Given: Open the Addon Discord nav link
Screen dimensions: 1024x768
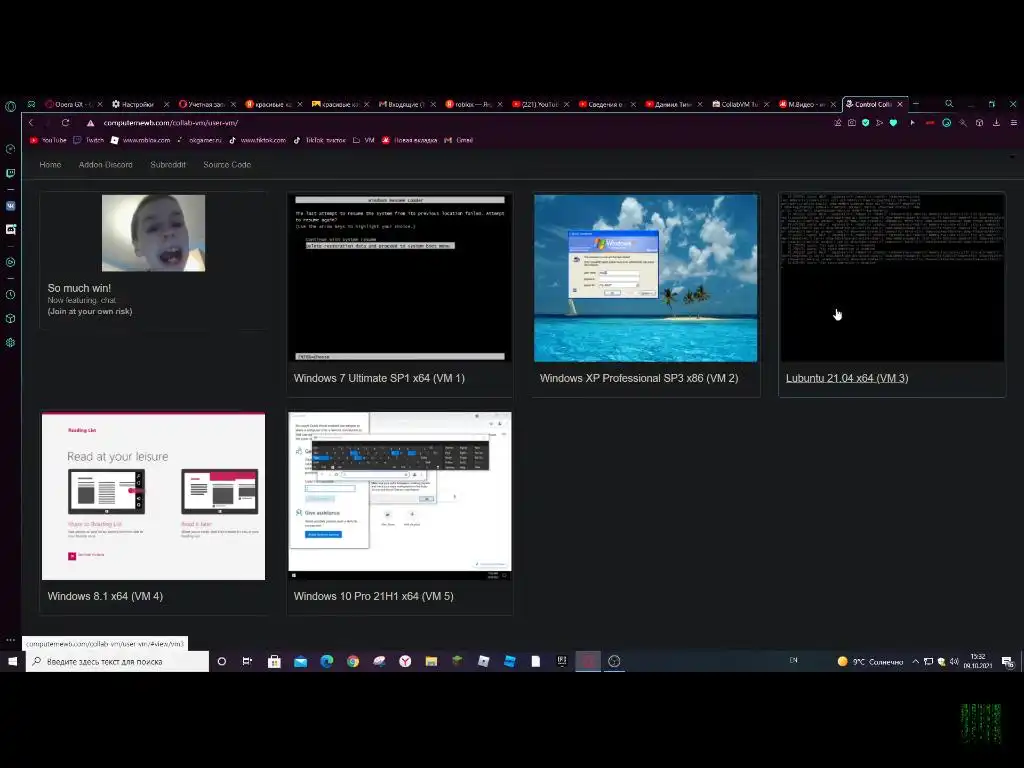Looking at the screenshot, I should [x=106, y=165].
